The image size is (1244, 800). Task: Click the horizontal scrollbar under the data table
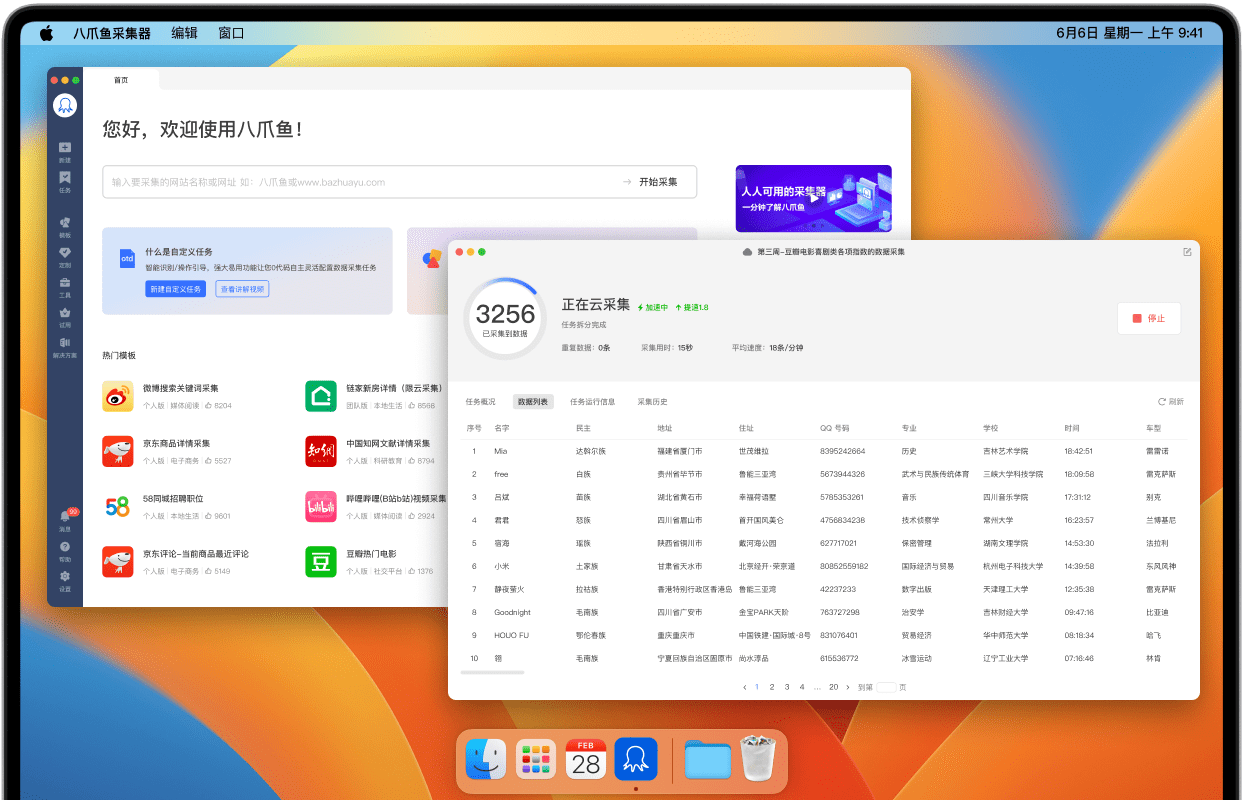(492, 673)
